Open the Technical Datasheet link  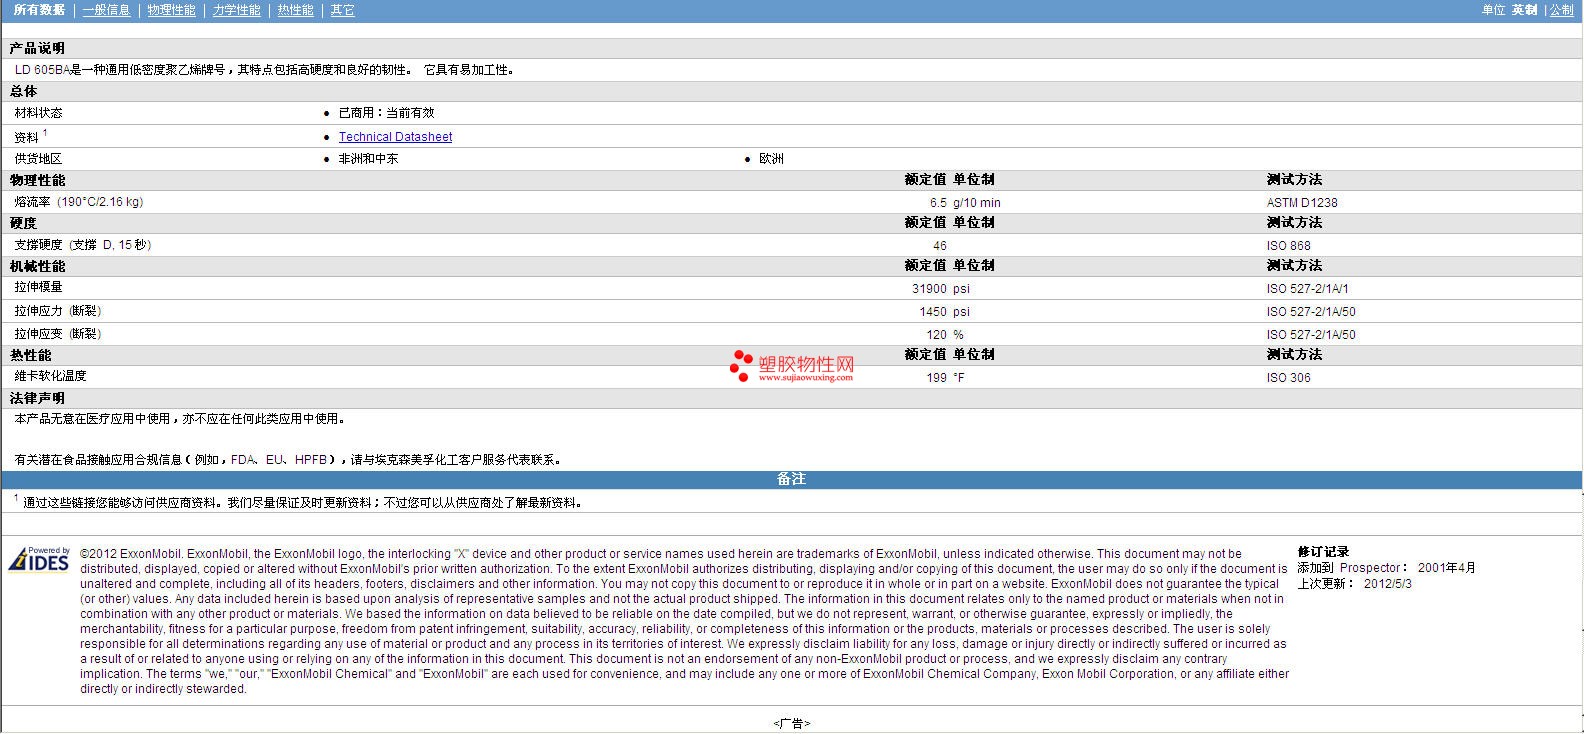(x=395, y=137)
